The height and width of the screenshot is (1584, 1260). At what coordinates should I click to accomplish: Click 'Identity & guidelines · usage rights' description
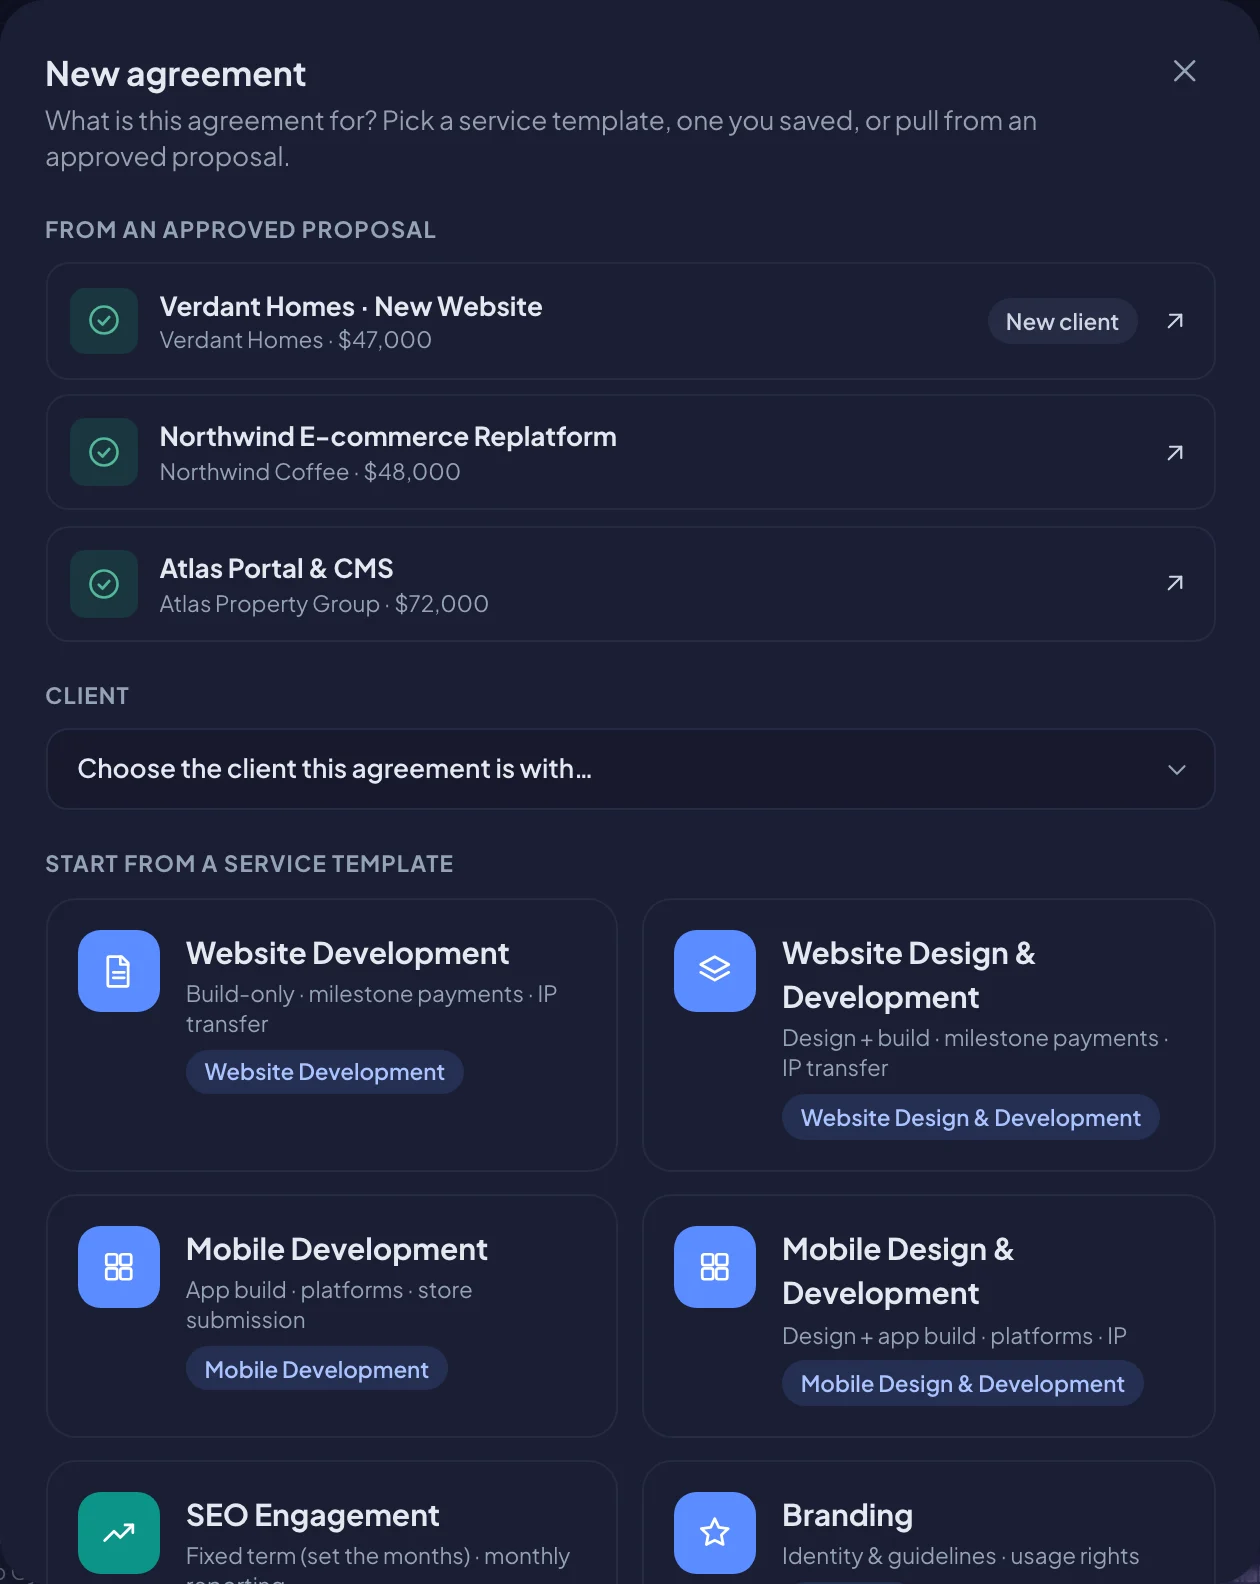click(960, 1556)
